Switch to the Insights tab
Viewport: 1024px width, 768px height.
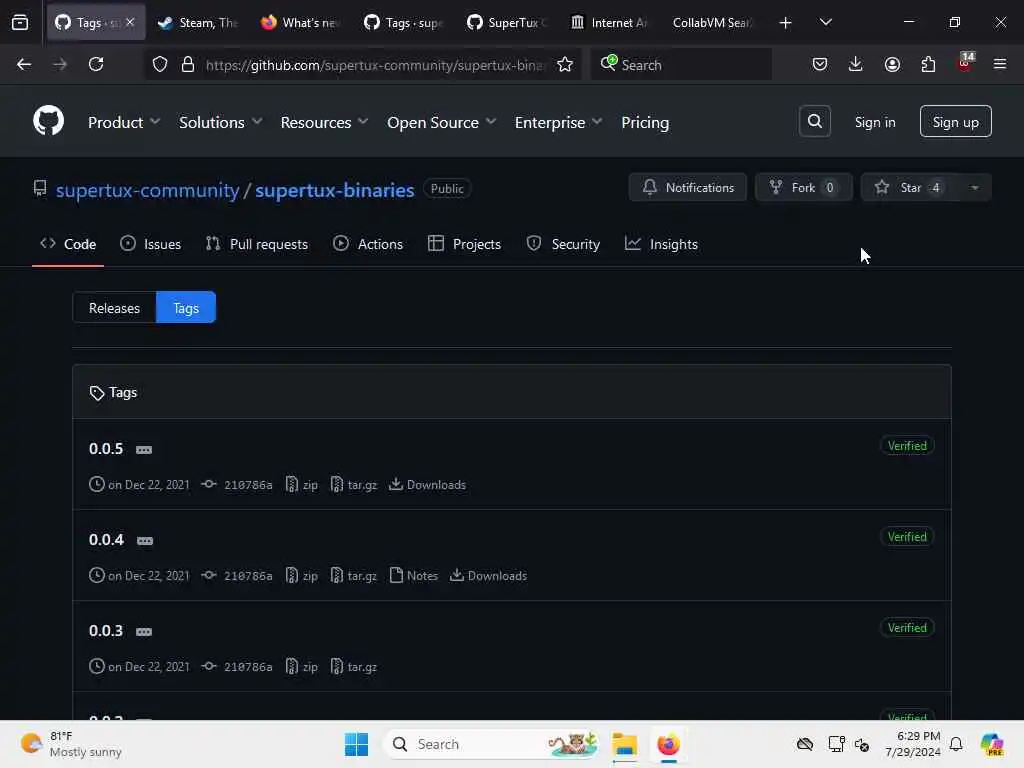tap(661, 244)
